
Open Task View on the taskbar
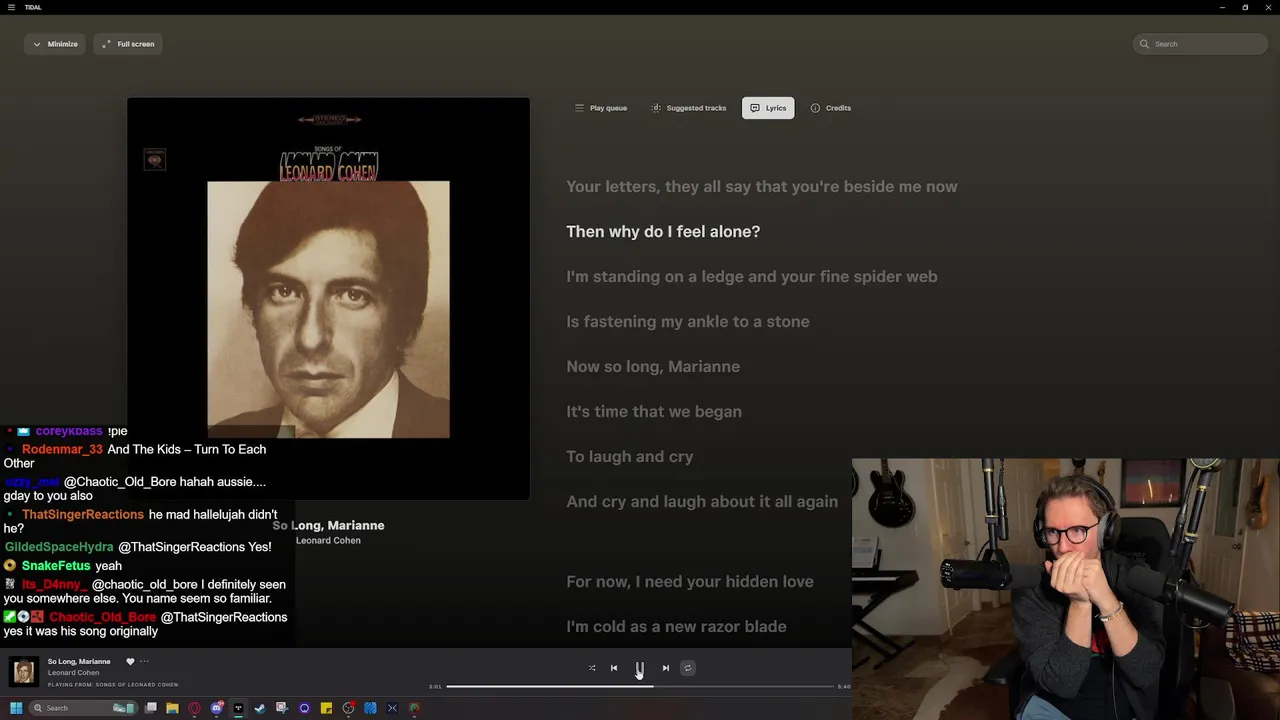point(151,708)
